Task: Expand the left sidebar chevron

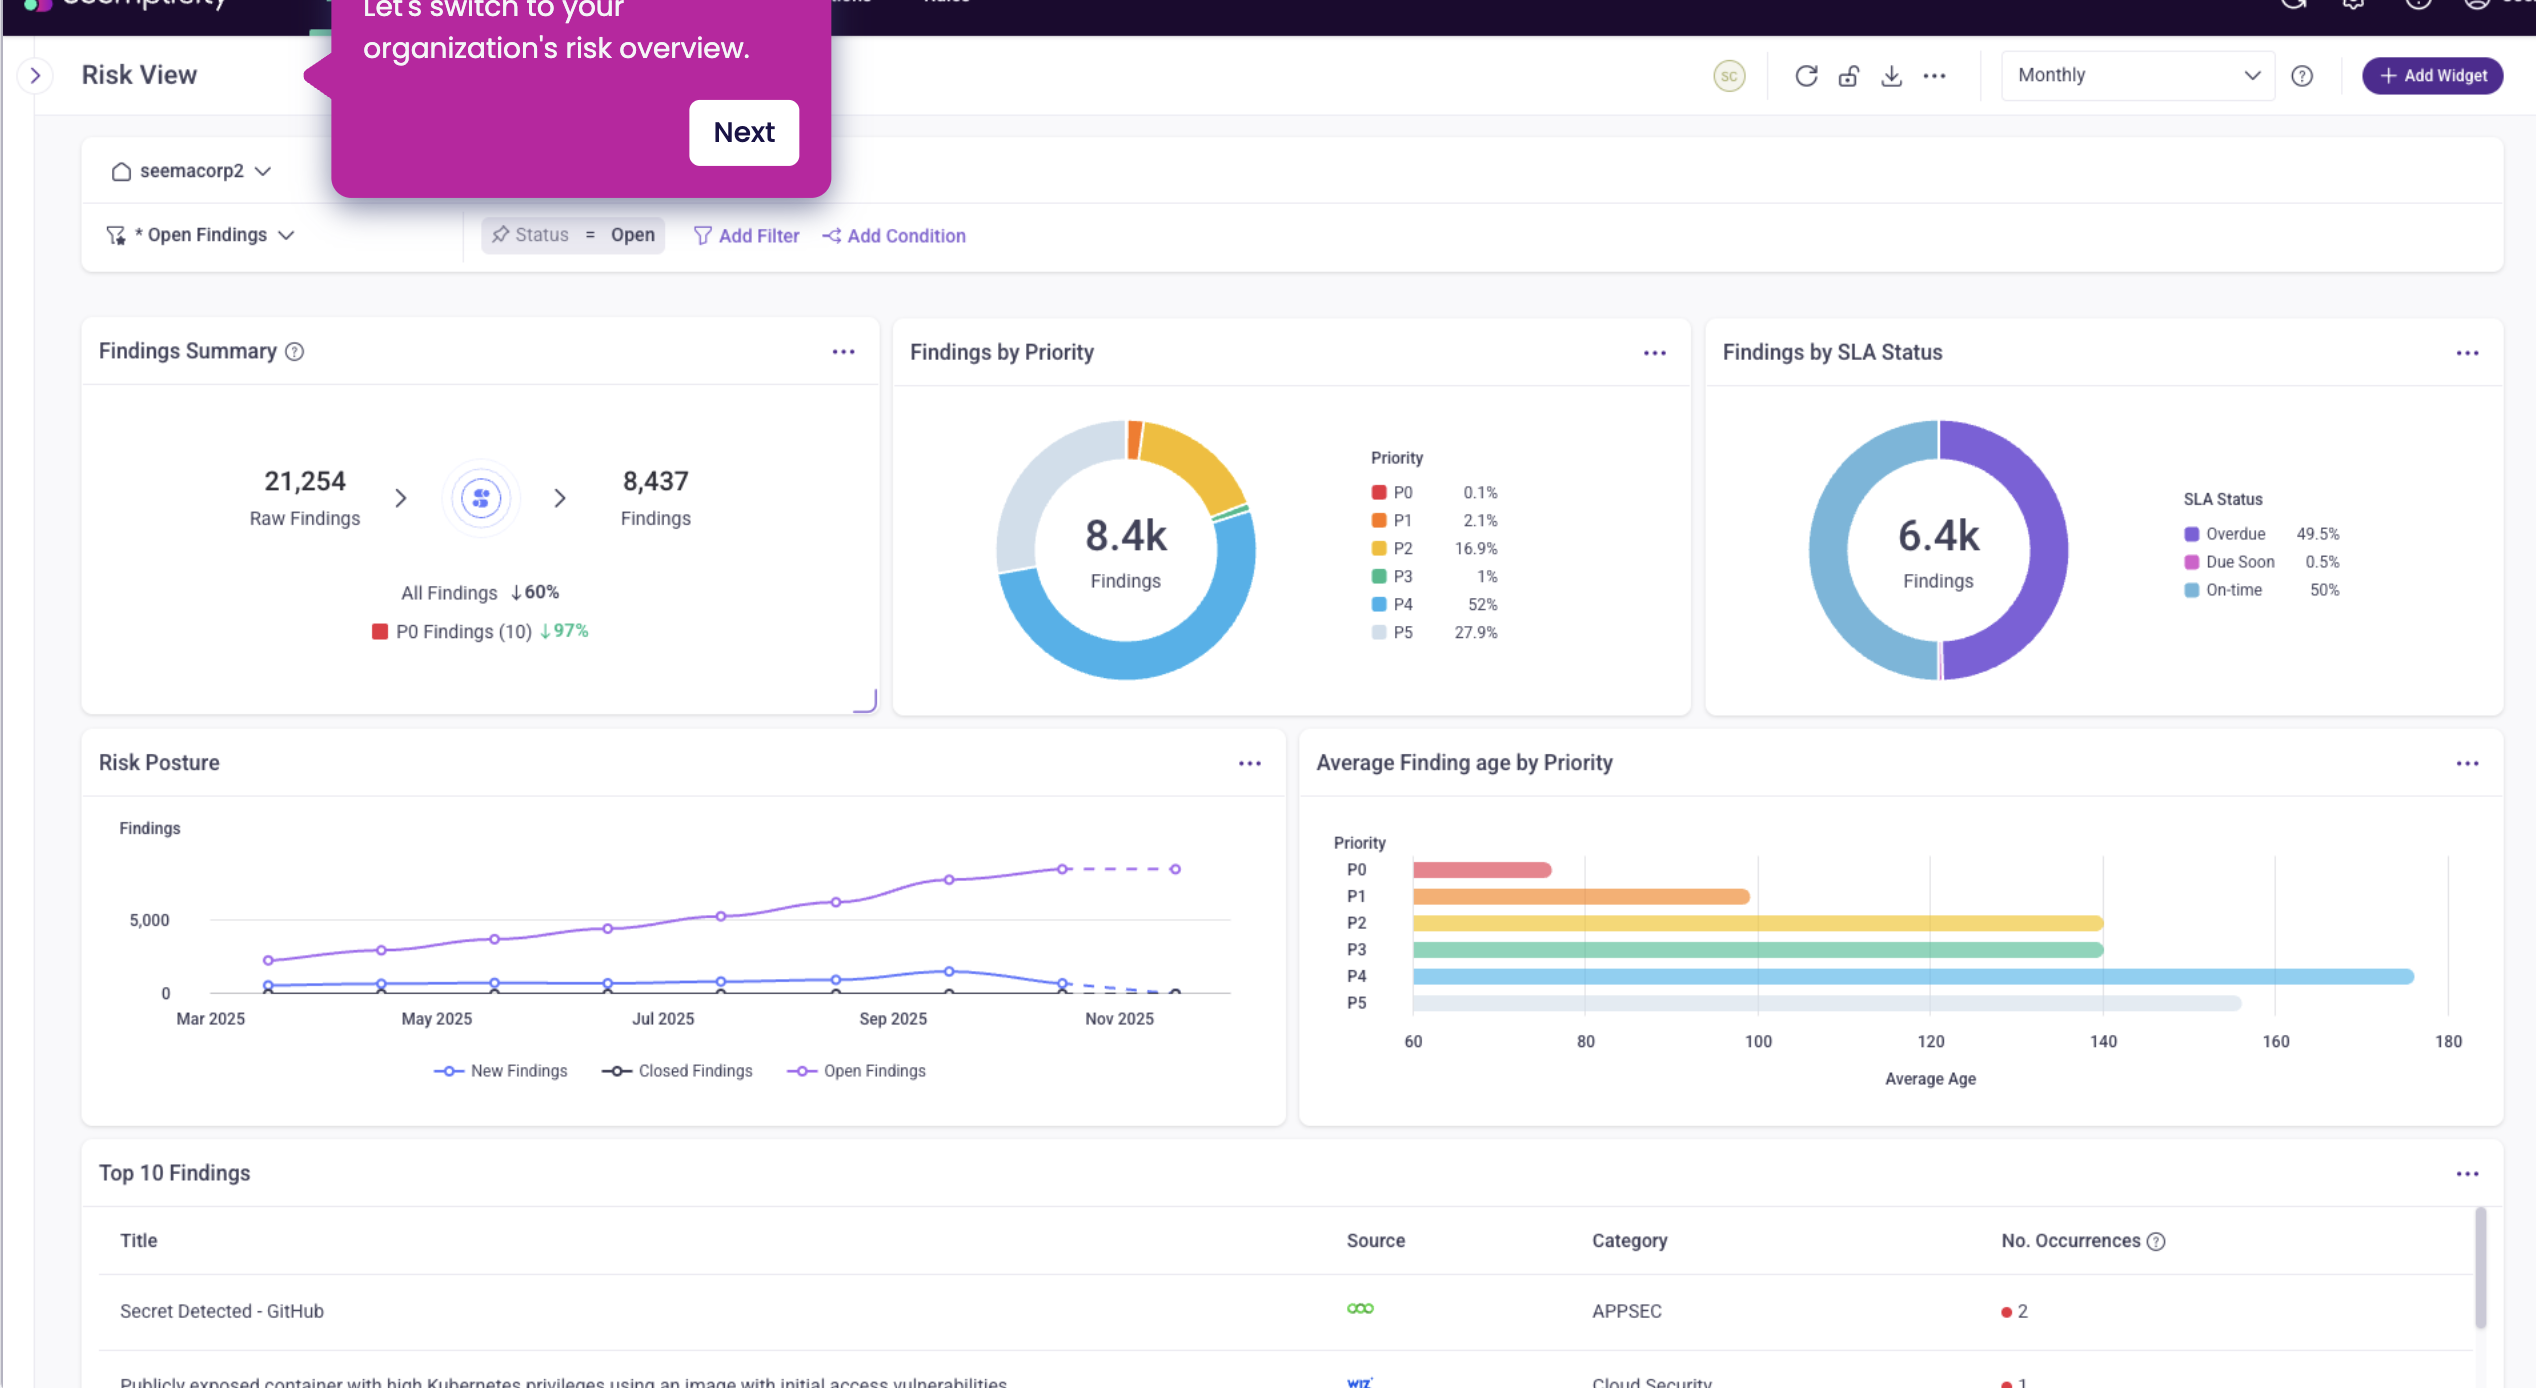Action: tap(36, 76)
